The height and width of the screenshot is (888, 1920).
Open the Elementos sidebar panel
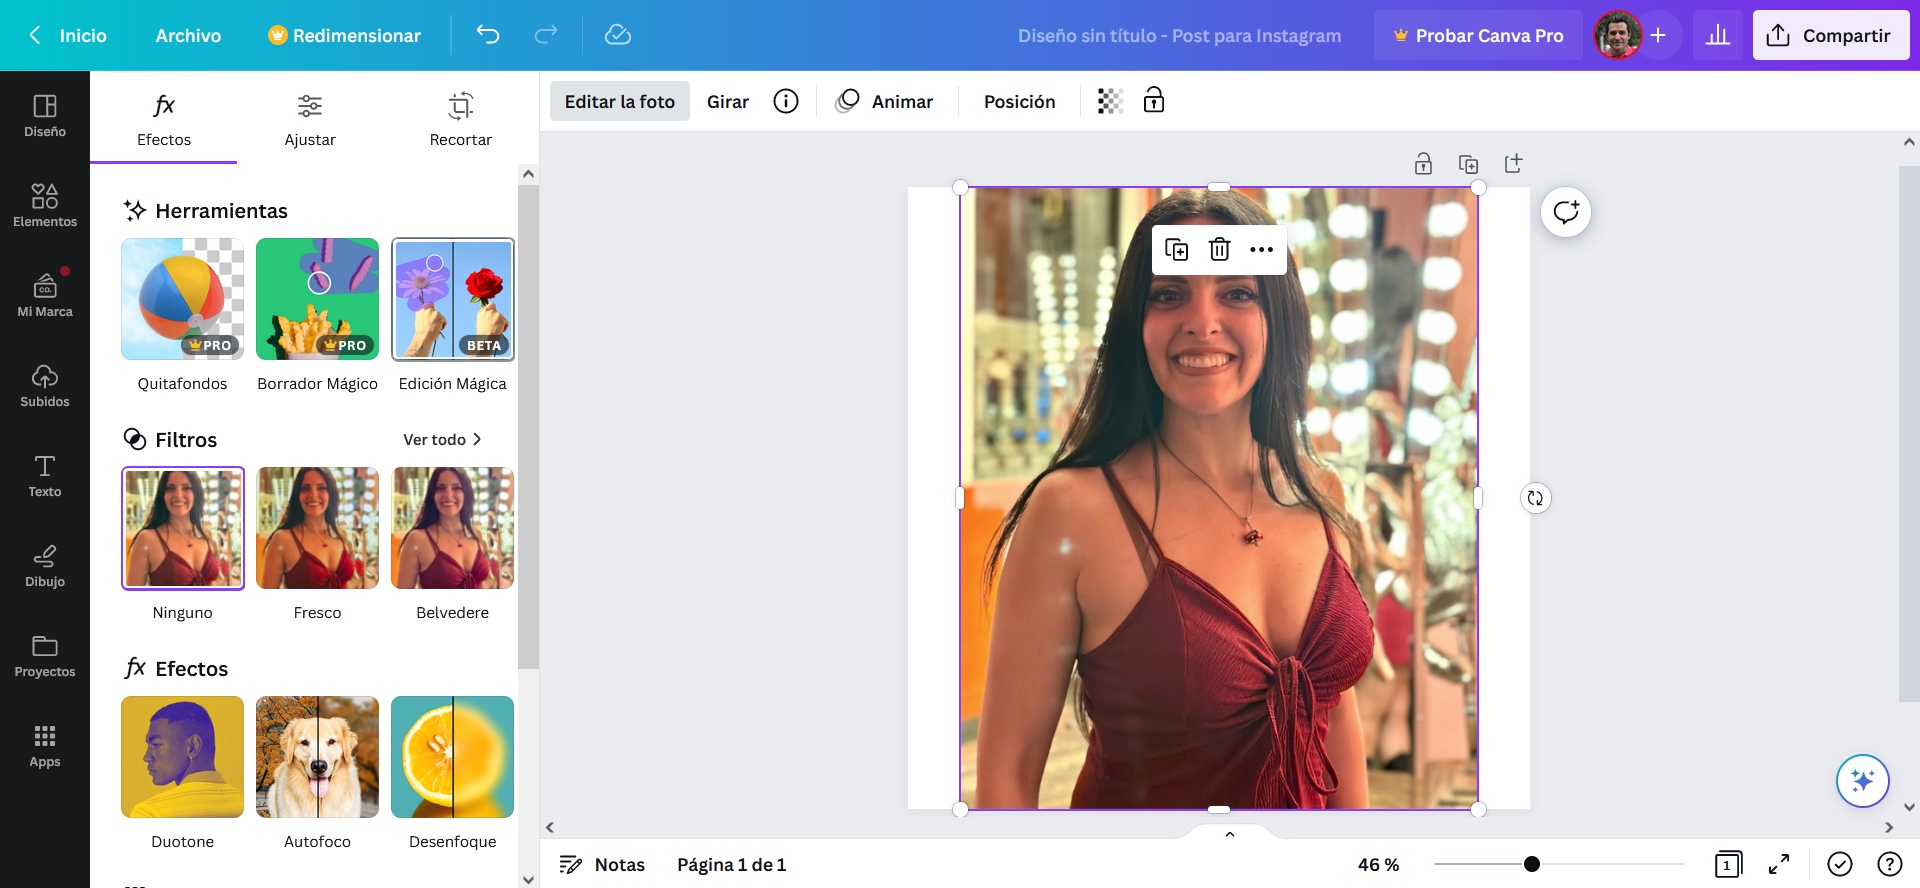pos(45,206)
